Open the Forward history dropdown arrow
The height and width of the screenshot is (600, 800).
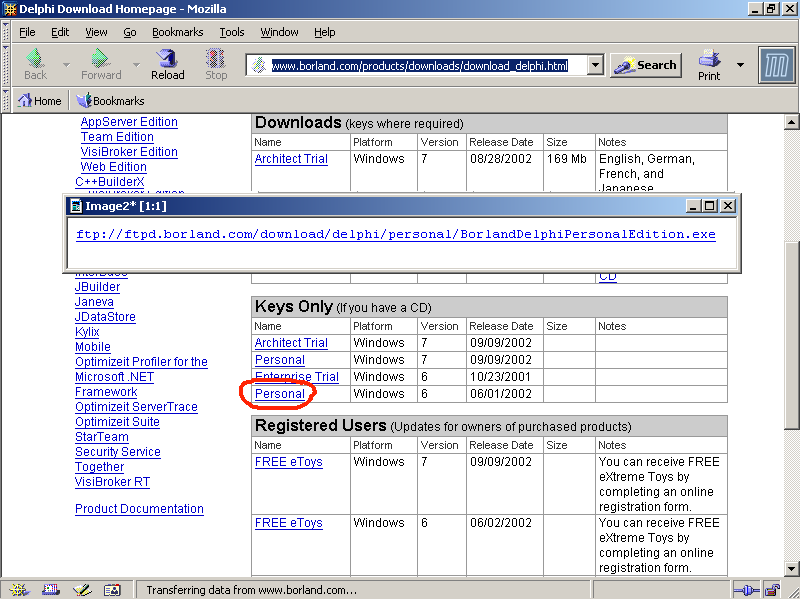pos(136,65)
